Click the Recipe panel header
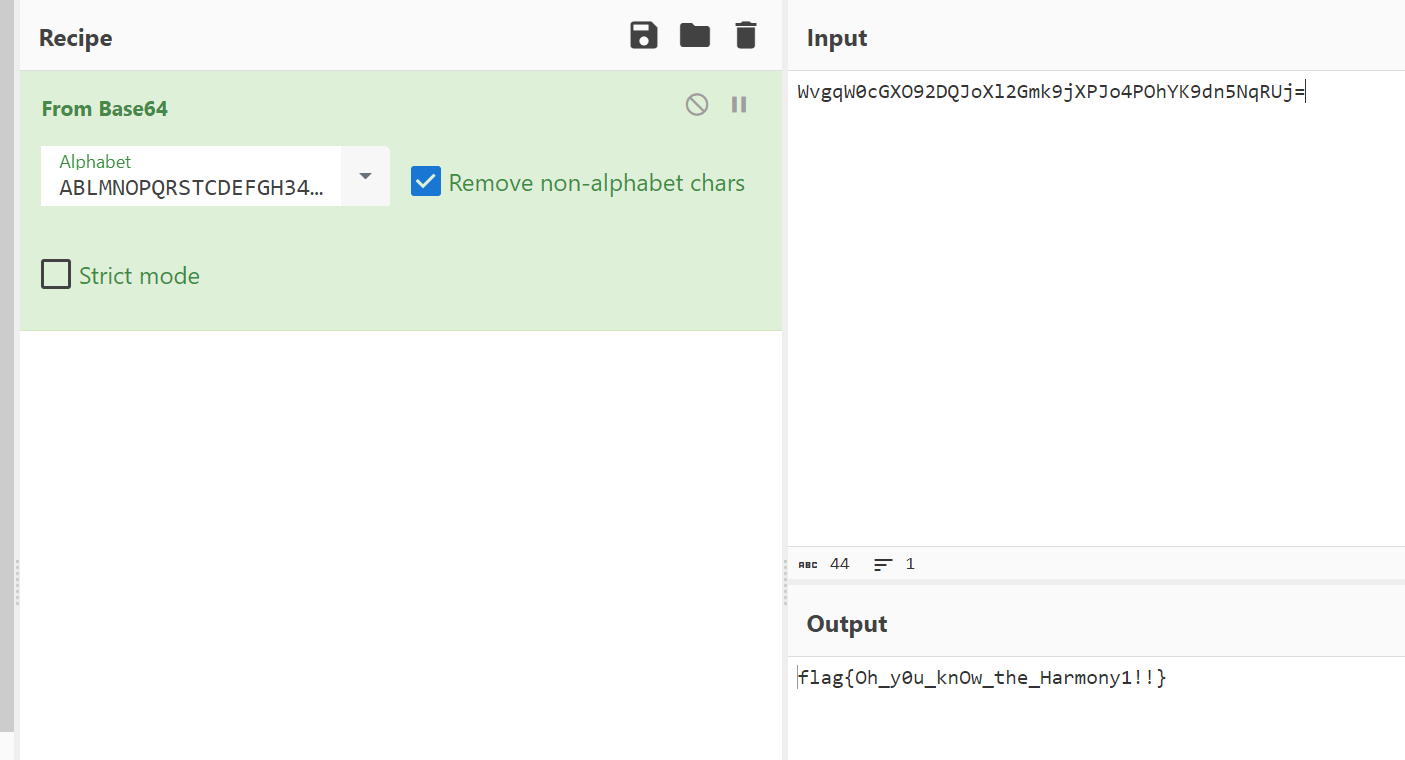The image size is (1405, 760). point(76,38)
